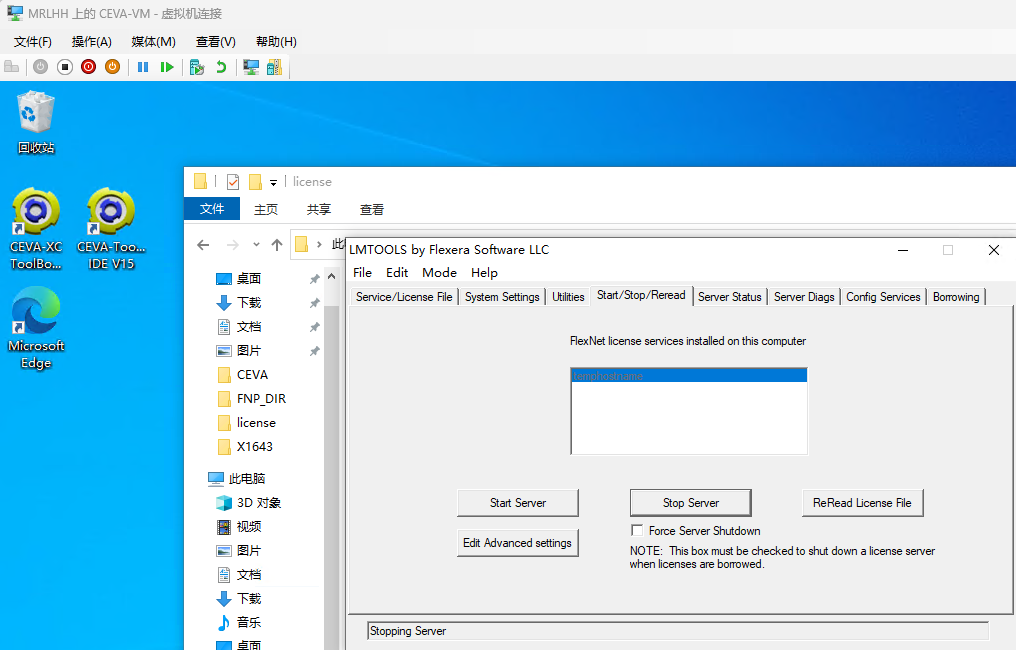The image size is (1016, 650).
Task: Open the recent locations dropdown in Explorer
Action: (x=257, y=245)
